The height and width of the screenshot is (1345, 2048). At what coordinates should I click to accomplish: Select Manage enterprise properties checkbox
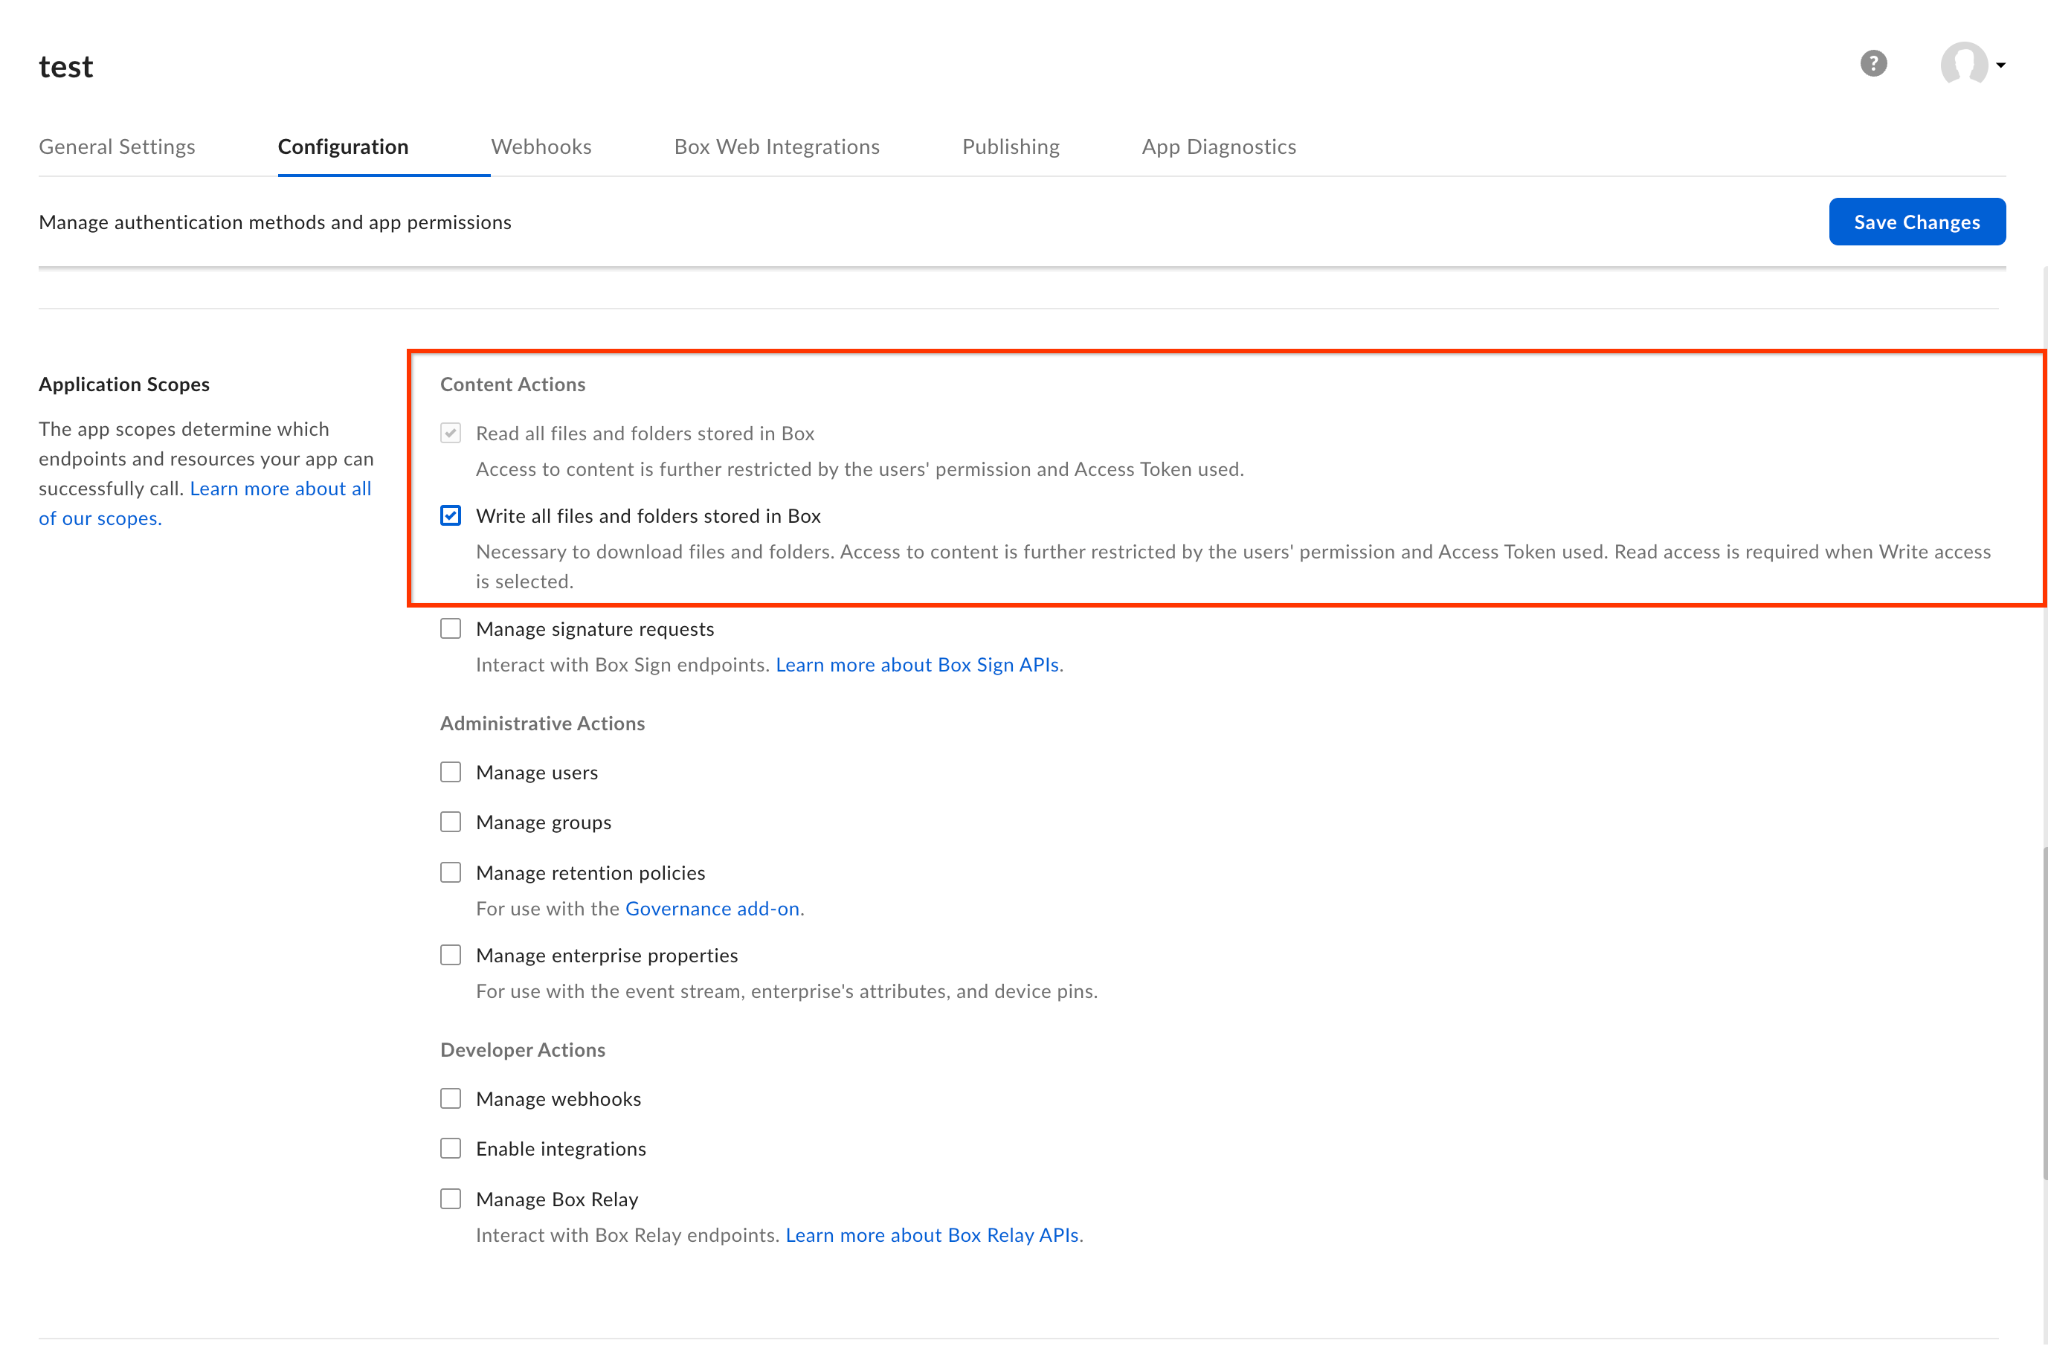tap(451, 955)
